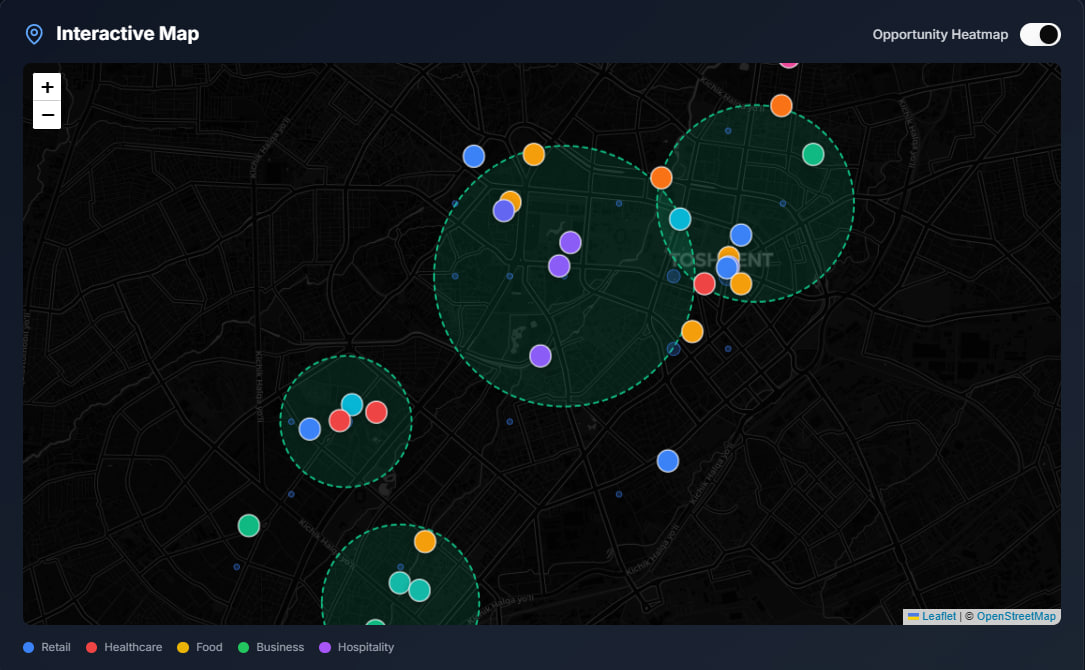Image resolution: width=1085 pixels, height=670 pixels.
Task: Click the location pin icon beside Interactive Map
Action: pyautogui.click(x=34, y=34)
